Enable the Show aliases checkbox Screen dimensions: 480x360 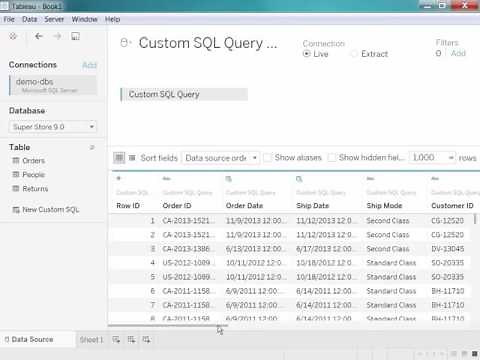[x=267, y=157]
